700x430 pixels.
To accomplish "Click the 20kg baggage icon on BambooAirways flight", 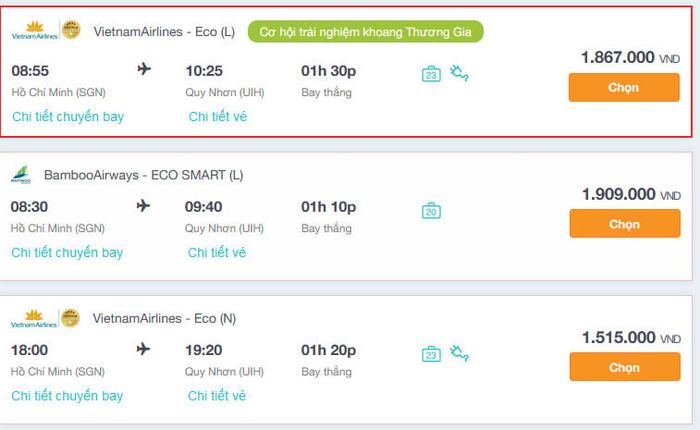I will [431, 210].
